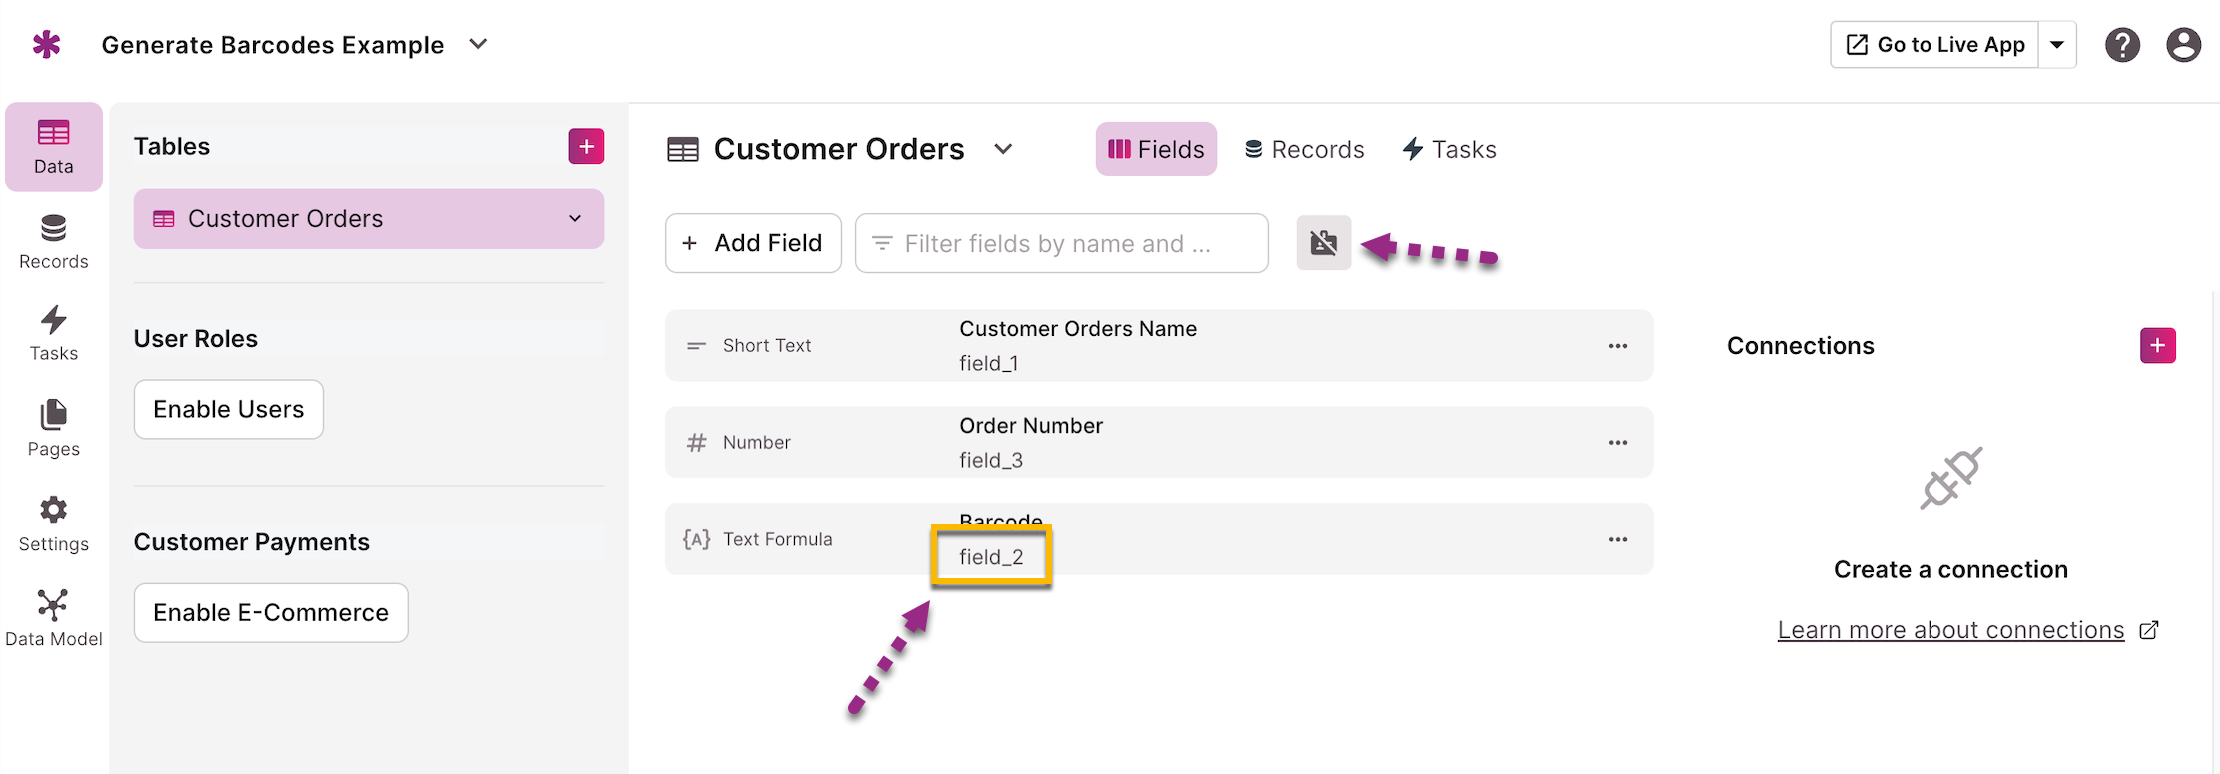Click the filter fields search box
2220x774 pixels.
(1061, 243)
